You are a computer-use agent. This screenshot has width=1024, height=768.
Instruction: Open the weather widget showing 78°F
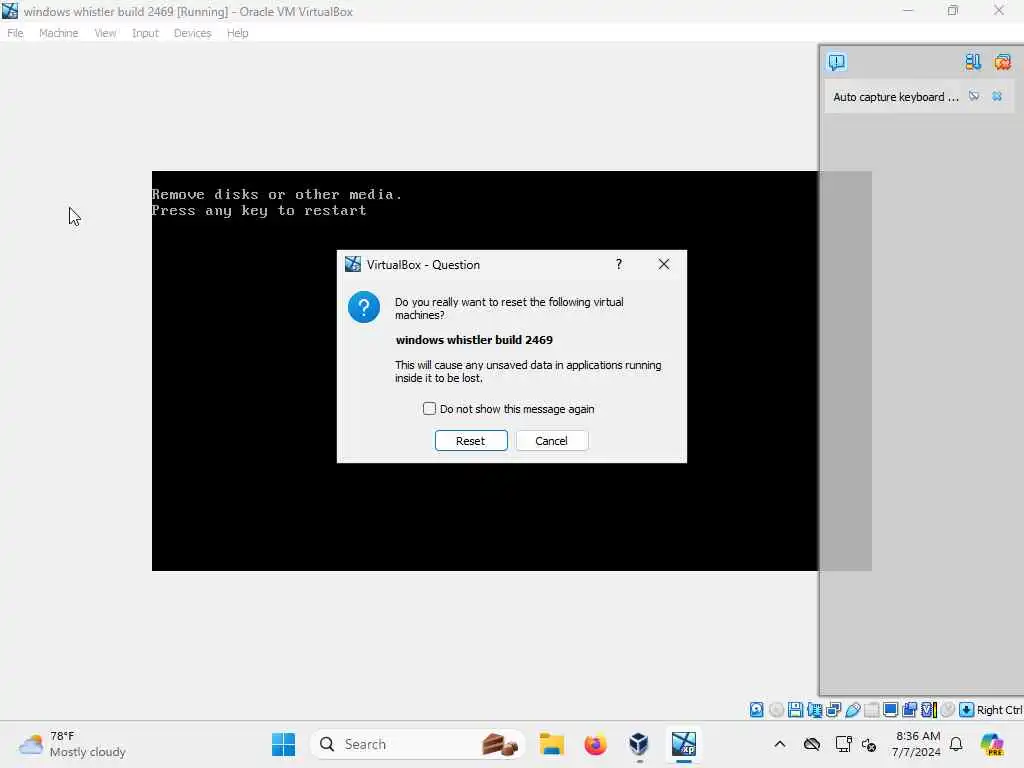pyautogui.click(x=72, y=744)
